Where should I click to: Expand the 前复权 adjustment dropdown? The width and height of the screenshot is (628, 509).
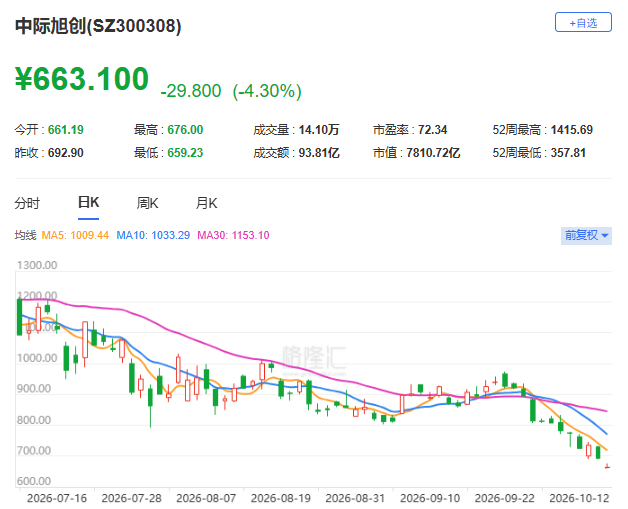(x=586, y=235)
